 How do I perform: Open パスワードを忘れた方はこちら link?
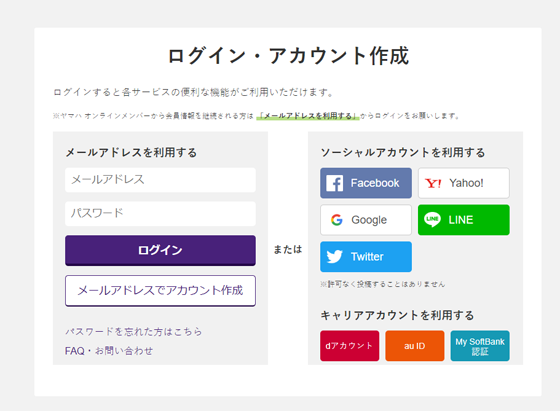coord(134,332)
